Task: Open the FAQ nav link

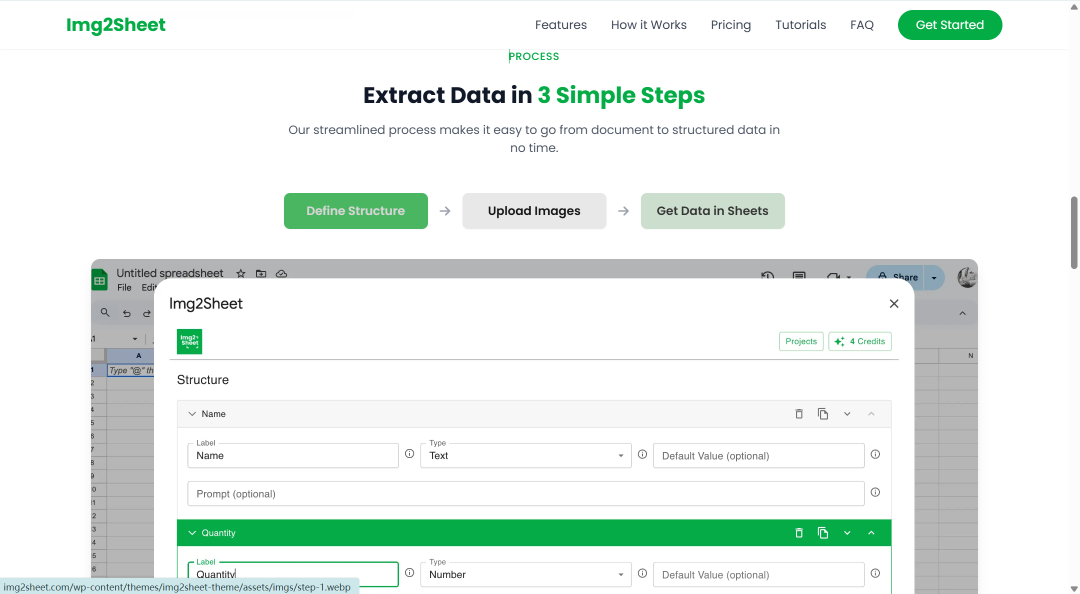Action: (x=862, y=25)
